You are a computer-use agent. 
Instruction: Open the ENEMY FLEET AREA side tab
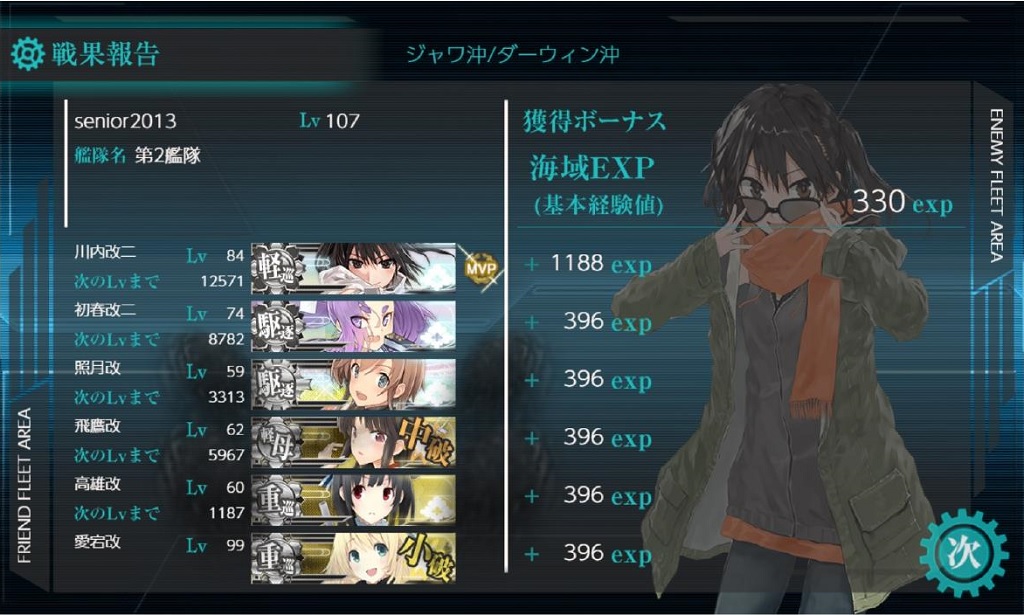point(996,185)
